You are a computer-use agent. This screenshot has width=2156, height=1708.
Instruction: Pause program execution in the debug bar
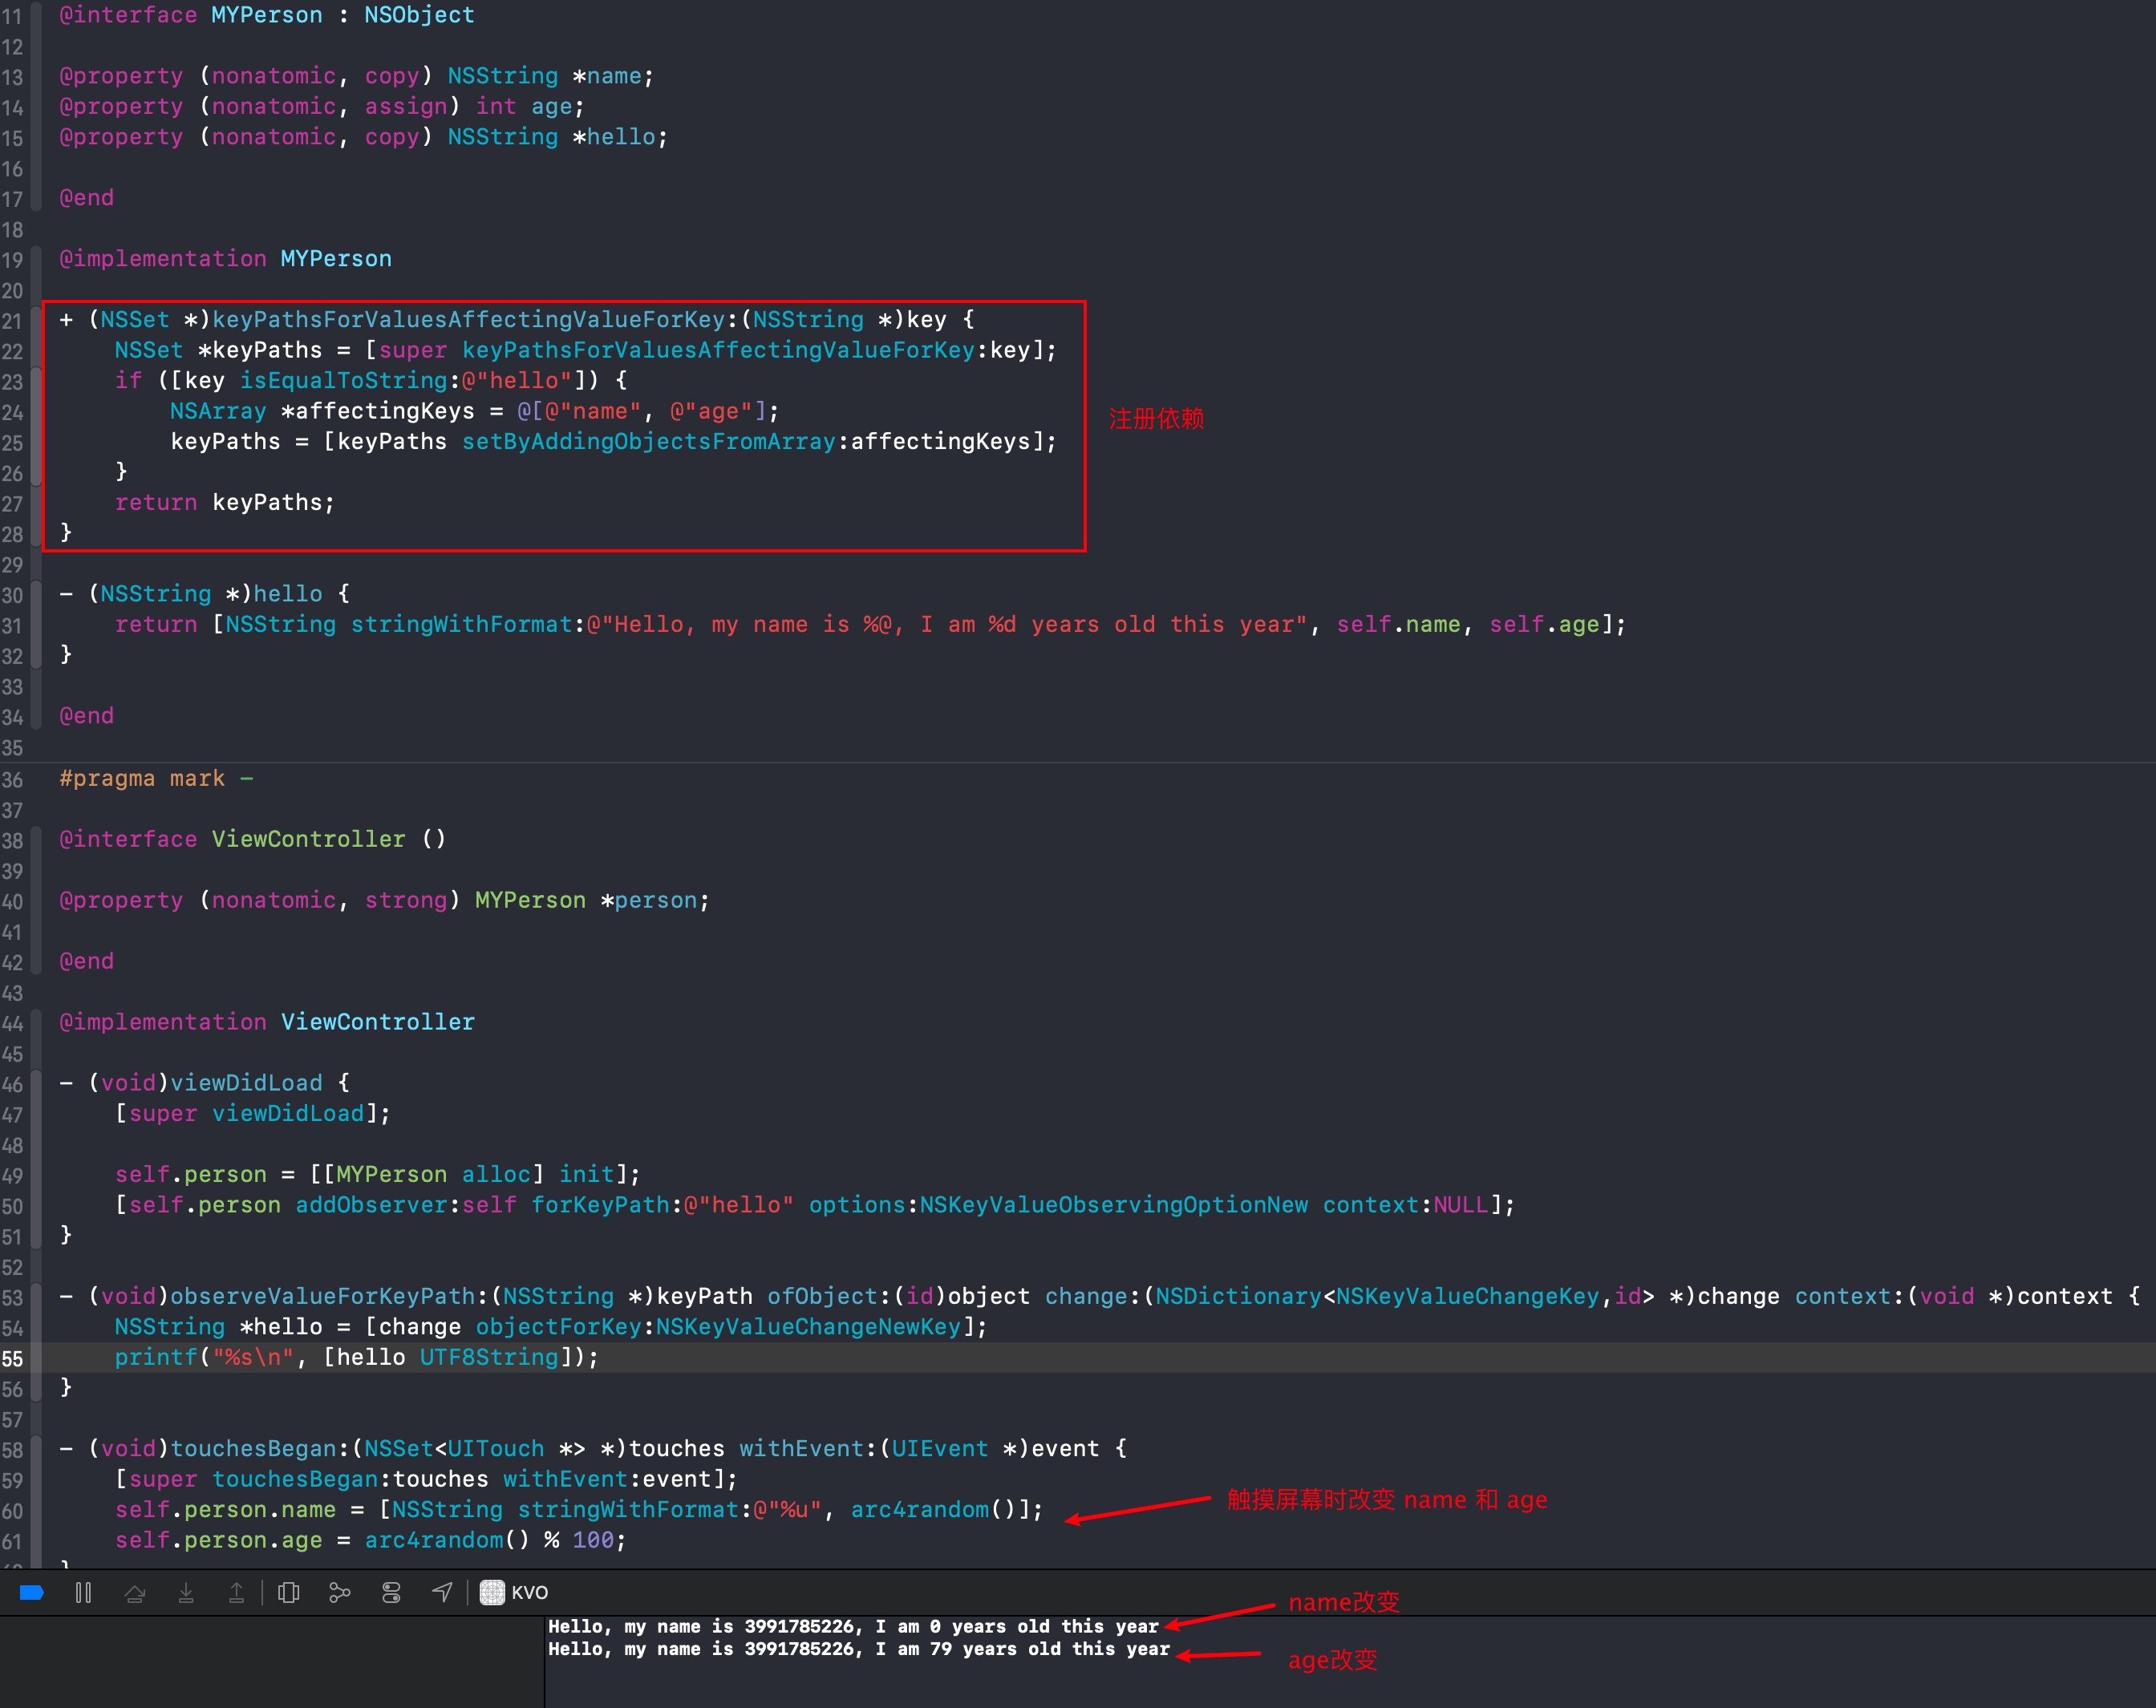pyautogui.click(x=84, y=1592)
